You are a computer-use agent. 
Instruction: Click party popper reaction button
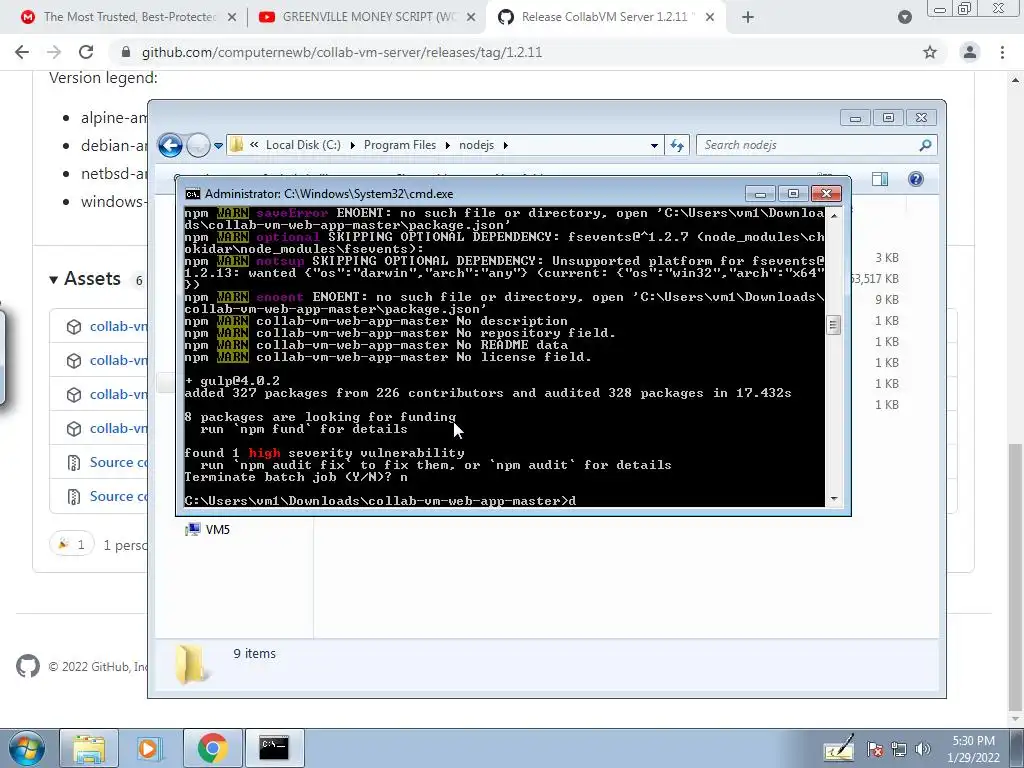pyautogui.click(x=72, y=545)
